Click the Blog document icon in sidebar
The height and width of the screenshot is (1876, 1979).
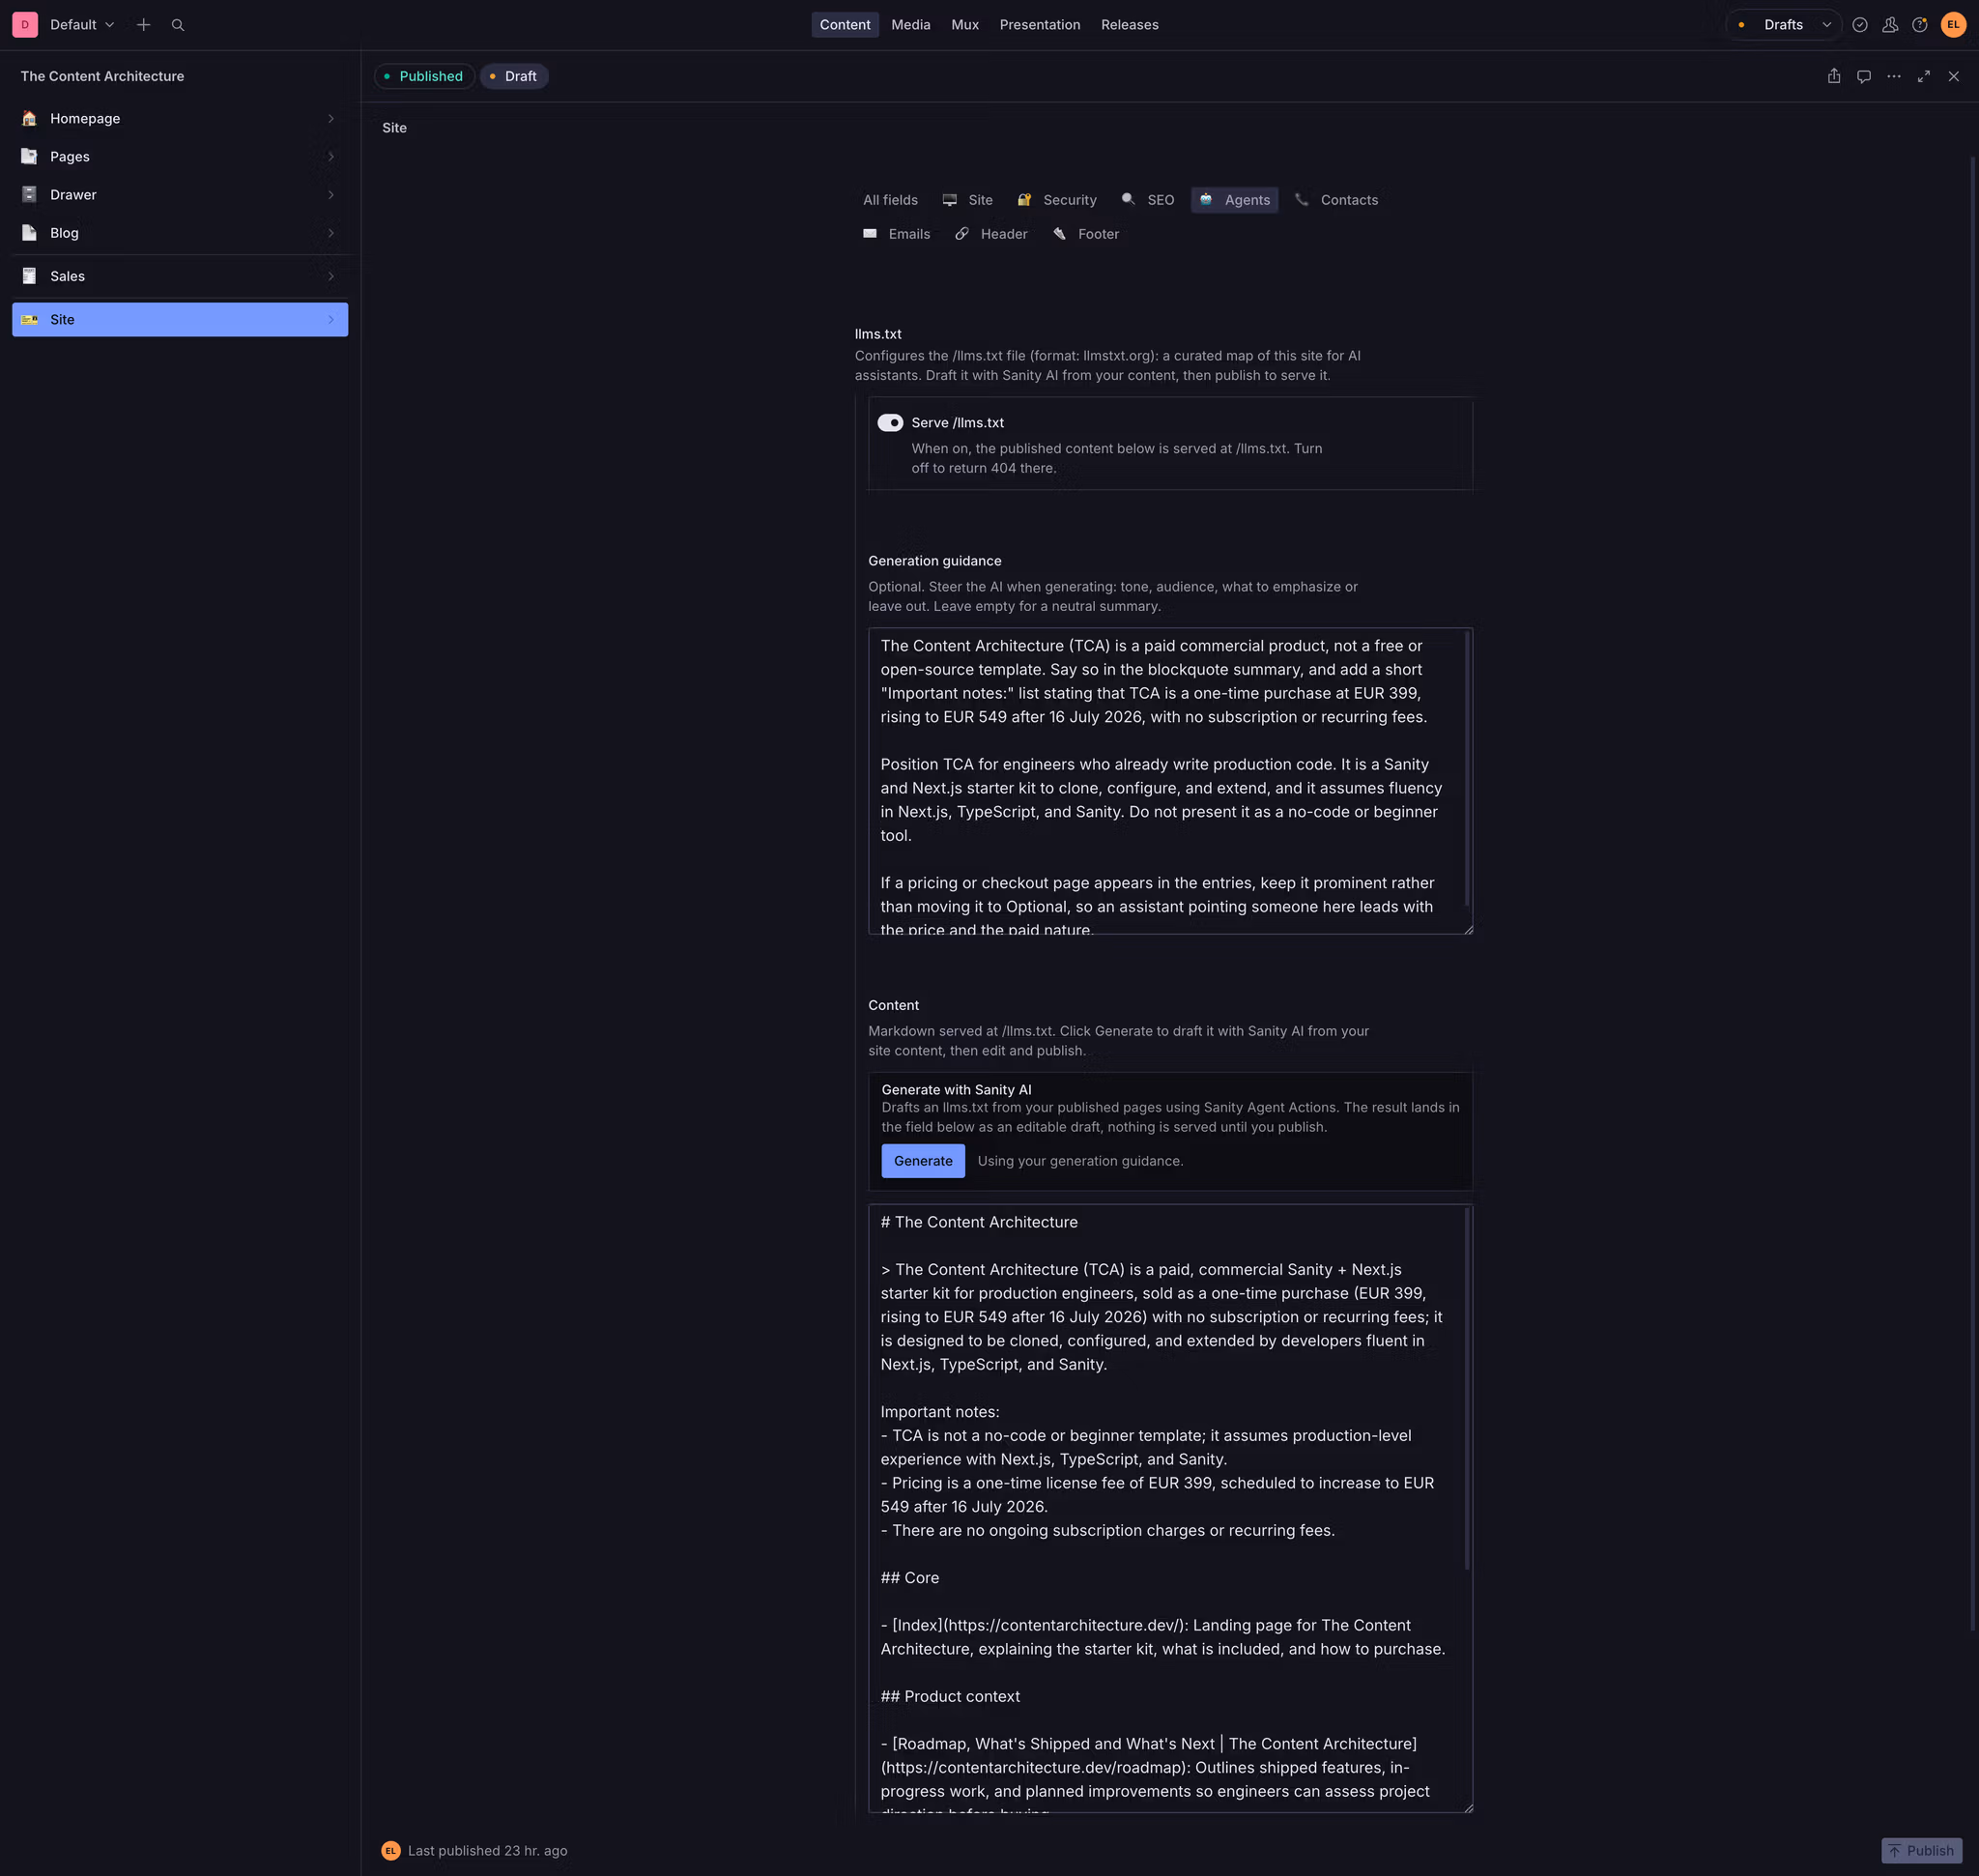click(x=29, y=232)
